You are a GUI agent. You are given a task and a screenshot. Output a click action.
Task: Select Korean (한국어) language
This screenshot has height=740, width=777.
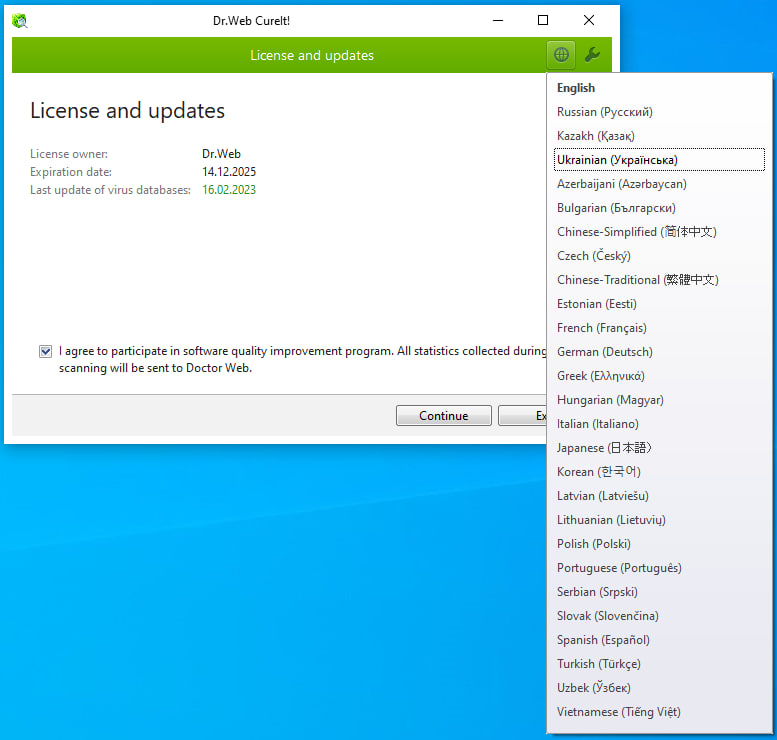(659, 472)
